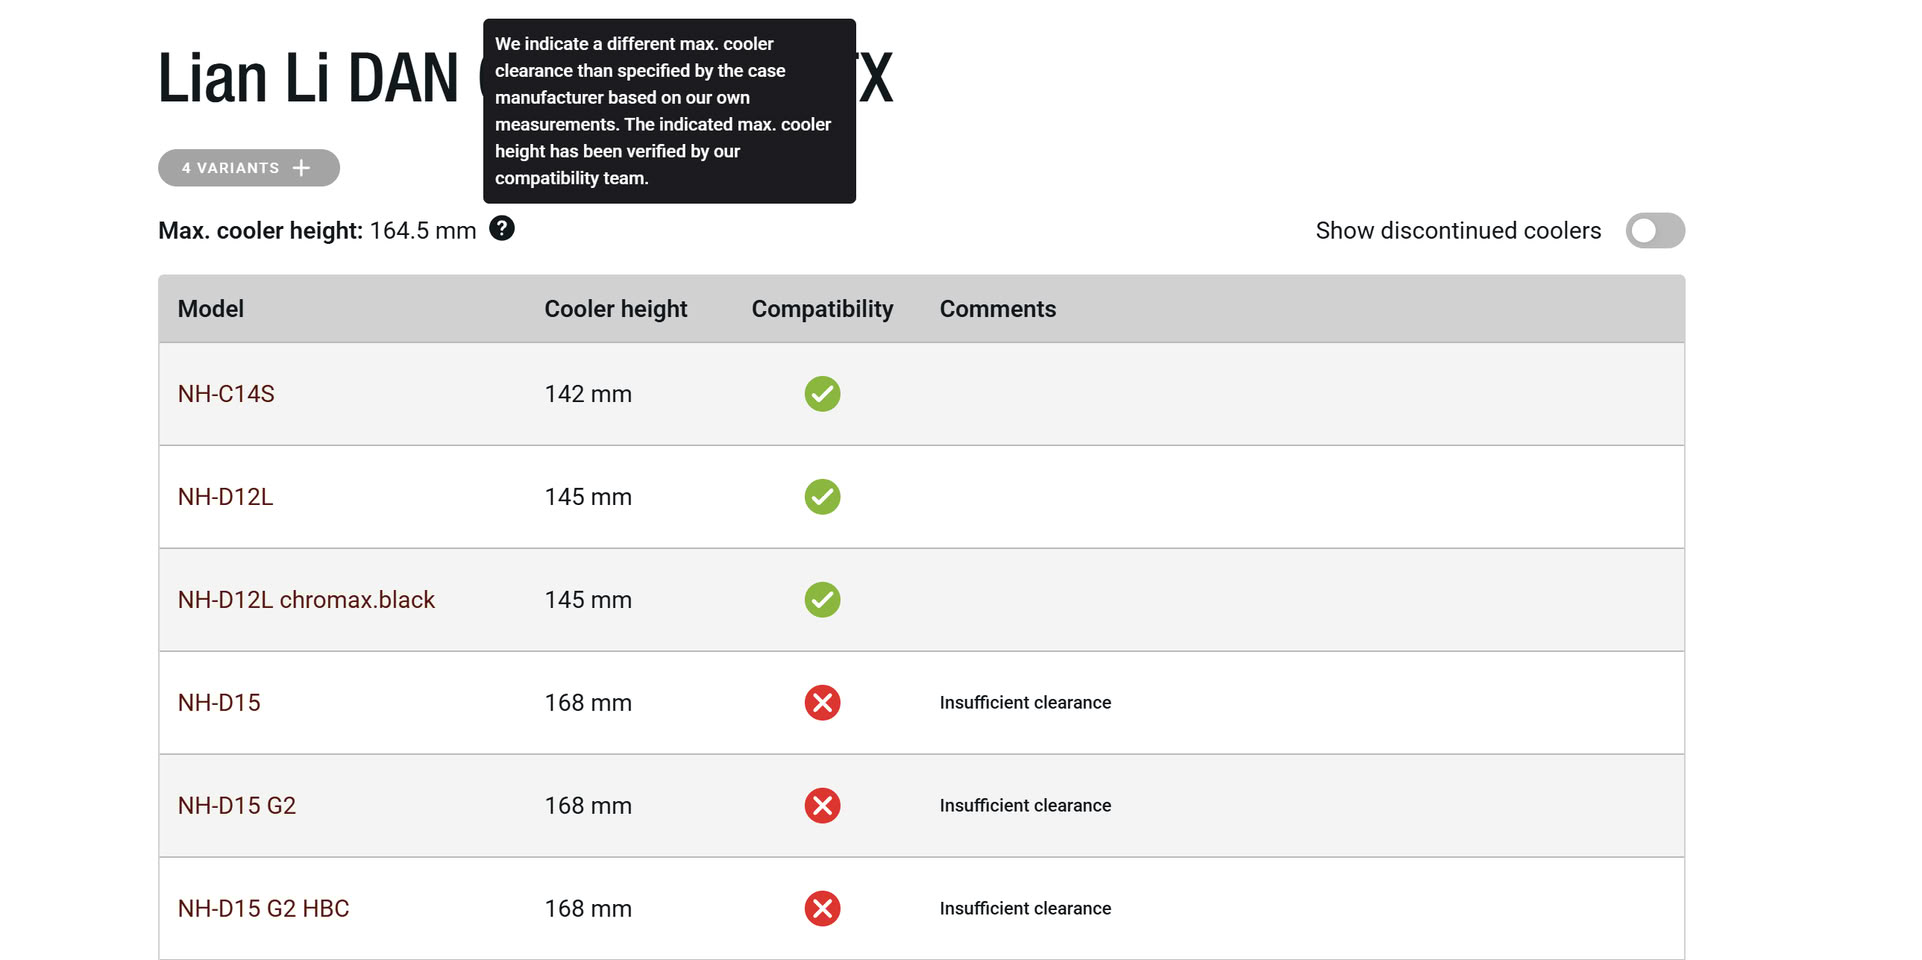1922x960 pixels.
Task: Open the NH-C14S cooler link
Action: click(226, 394)
